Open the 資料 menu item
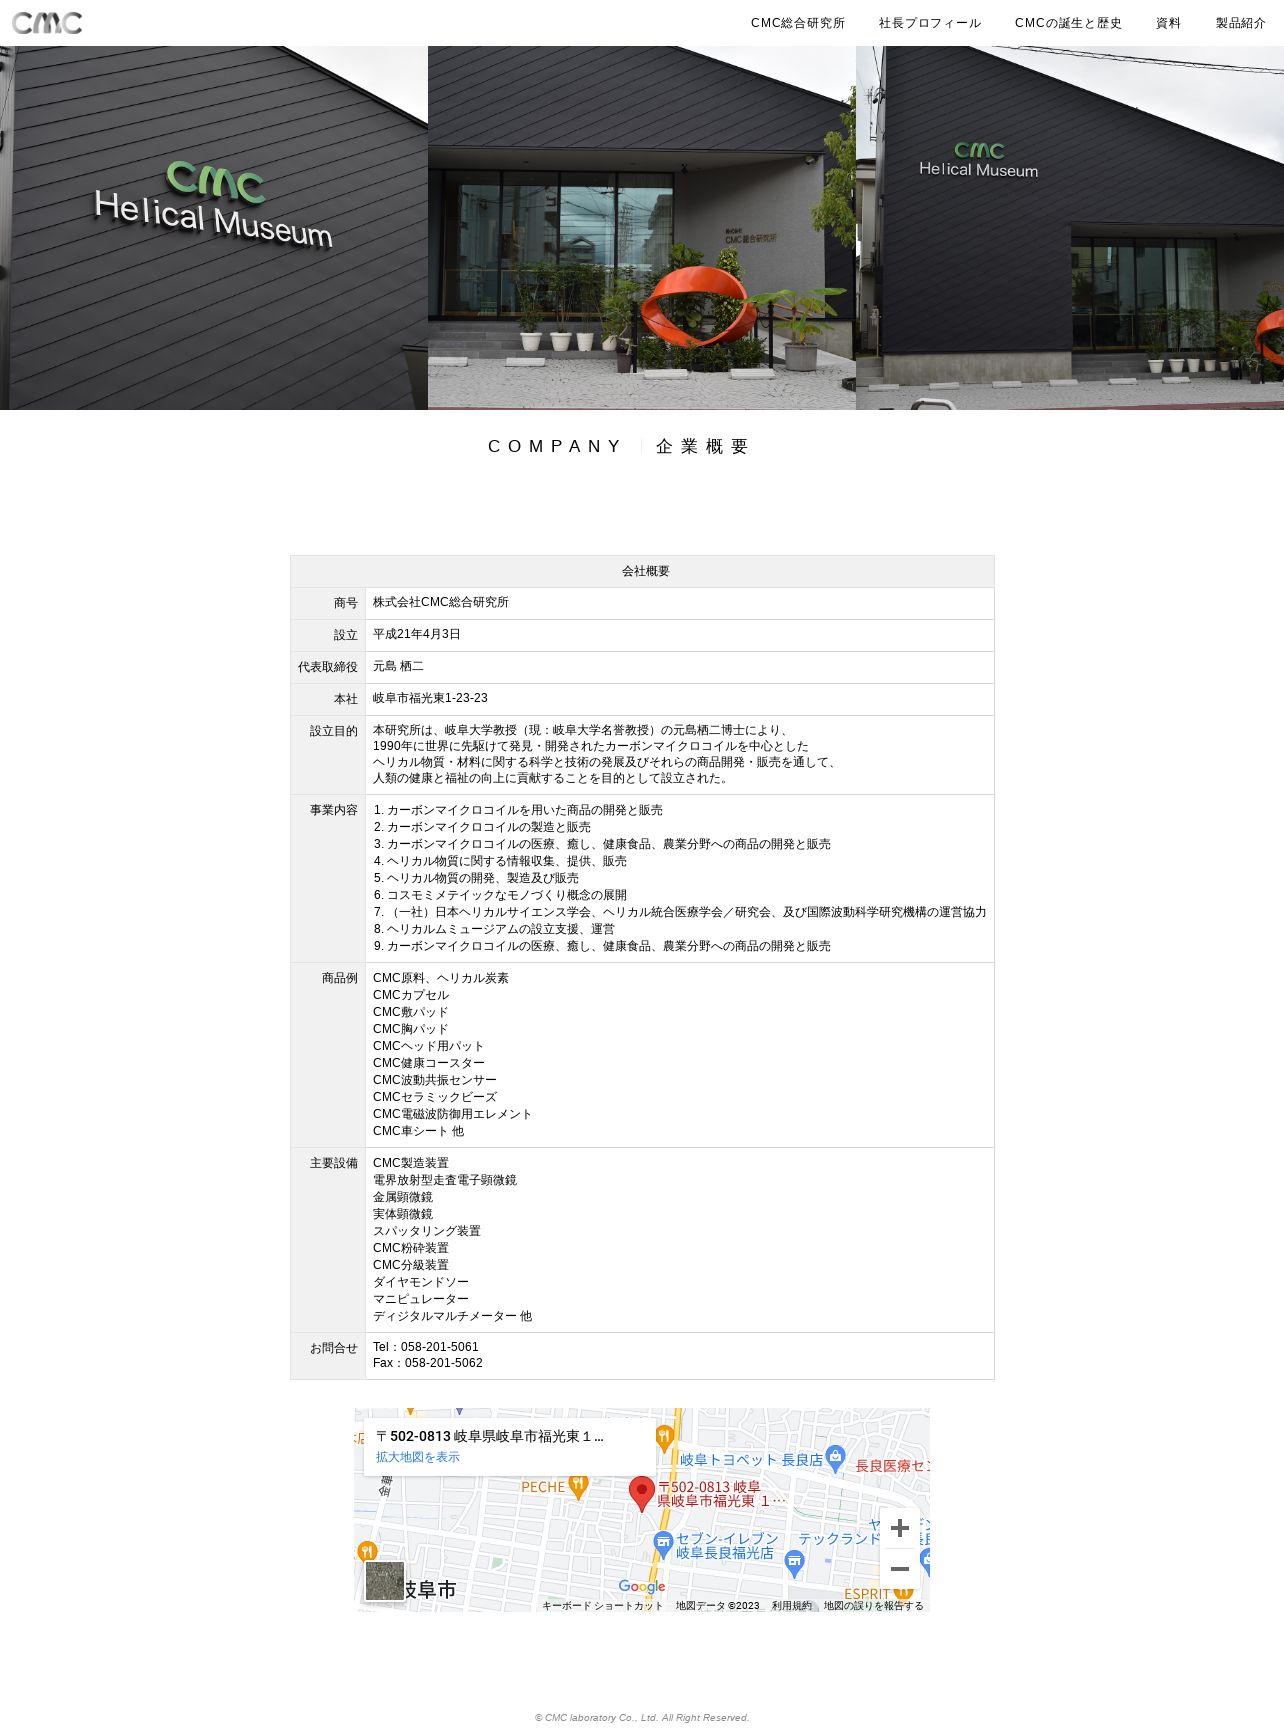The height and width of the screenshot is (1729, 1284). click(1168, 23)
